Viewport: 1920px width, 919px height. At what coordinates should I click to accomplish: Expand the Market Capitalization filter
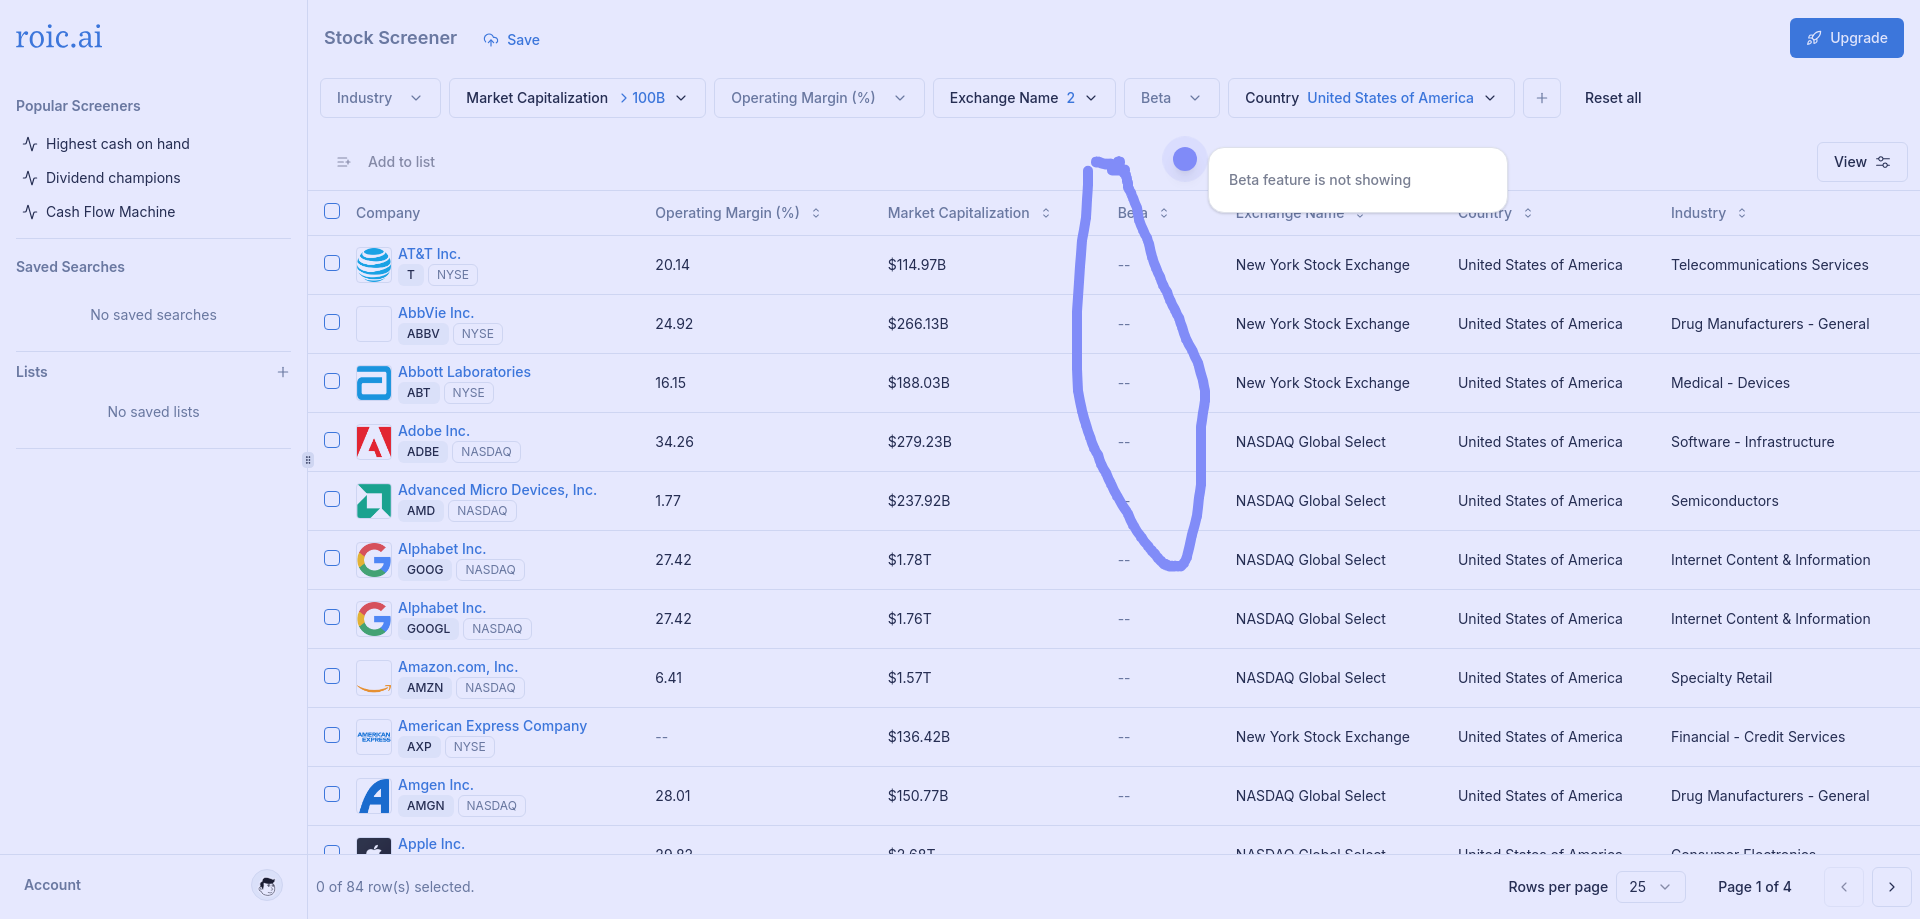576,98
